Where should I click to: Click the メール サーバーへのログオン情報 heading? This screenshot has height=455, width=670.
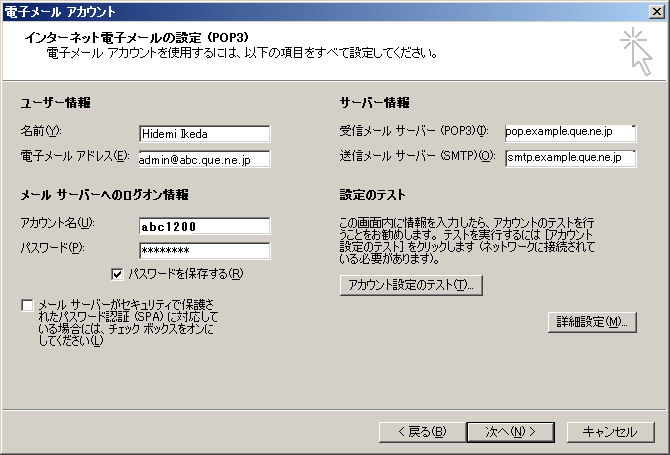coord(105,195)
